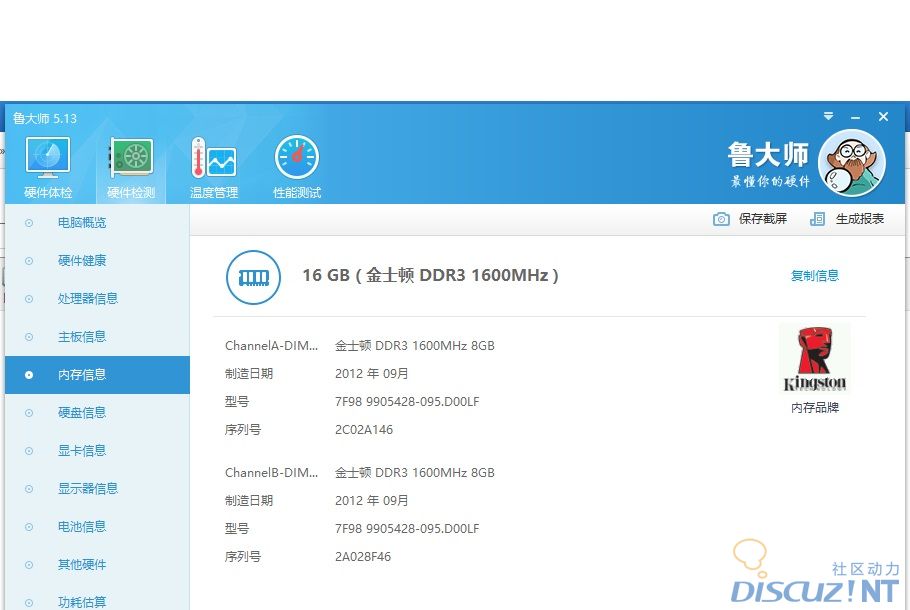The image size is (910, 610).
Task: Click the bullet icon beside 其他硬件
Action: (28, 565)
